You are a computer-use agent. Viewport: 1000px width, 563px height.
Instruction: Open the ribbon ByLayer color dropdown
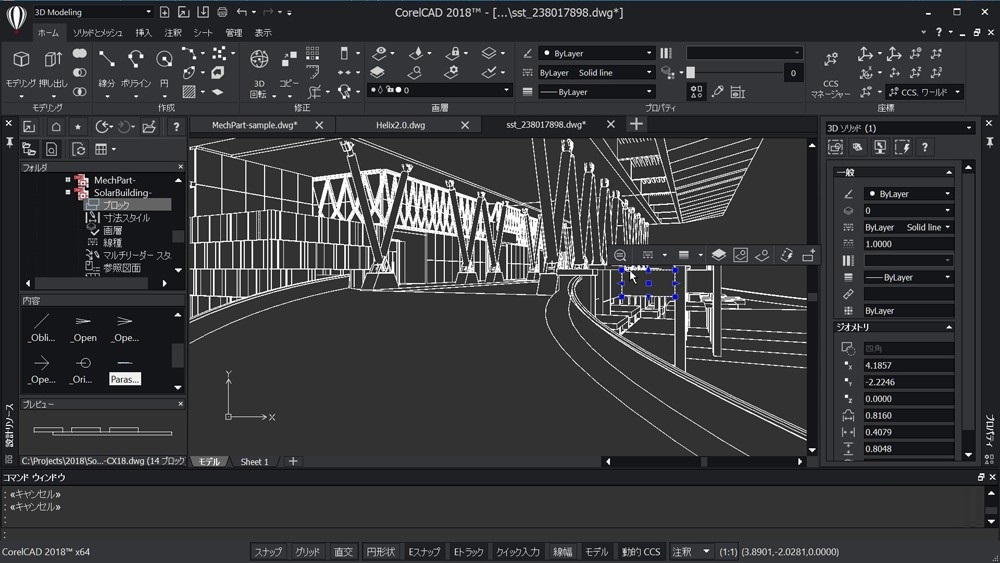pyautogui.click(x=596, y=53)
